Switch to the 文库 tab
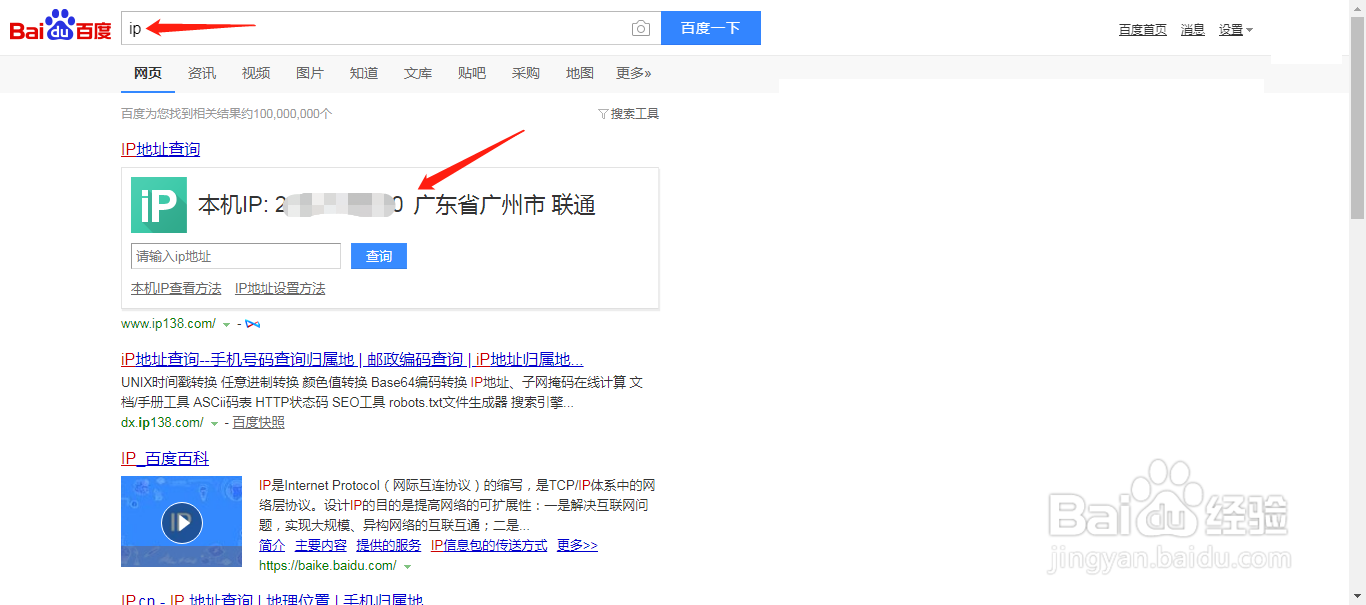 [418, 73]
